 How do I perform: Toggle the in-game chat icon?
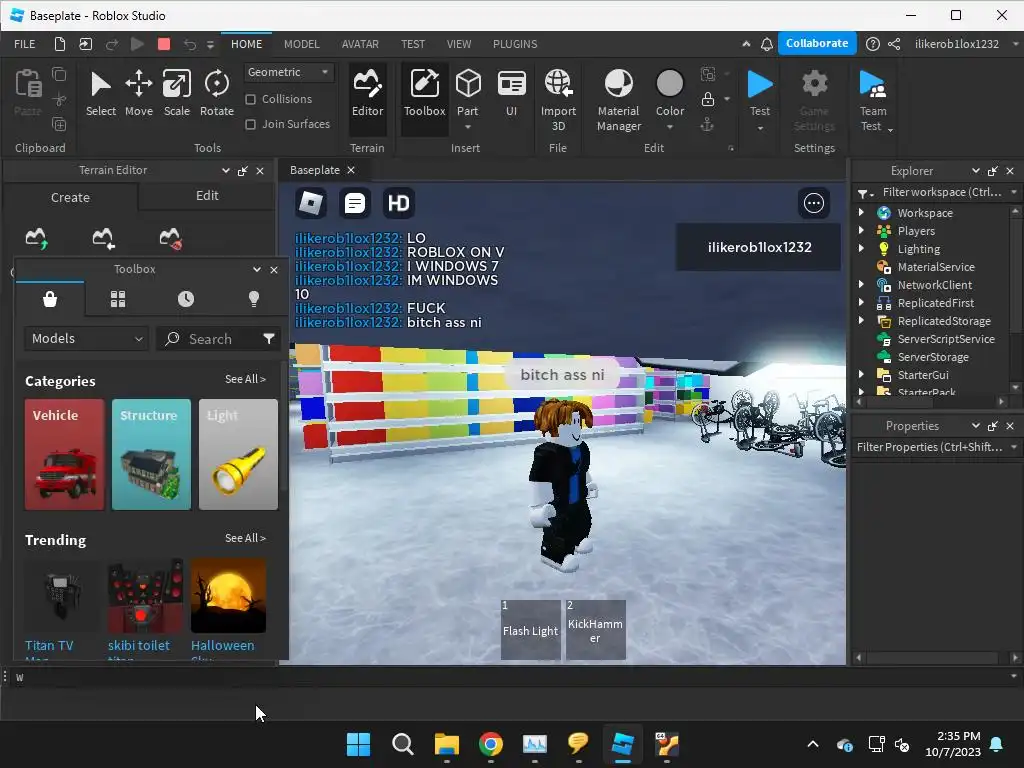coord(355,203)
